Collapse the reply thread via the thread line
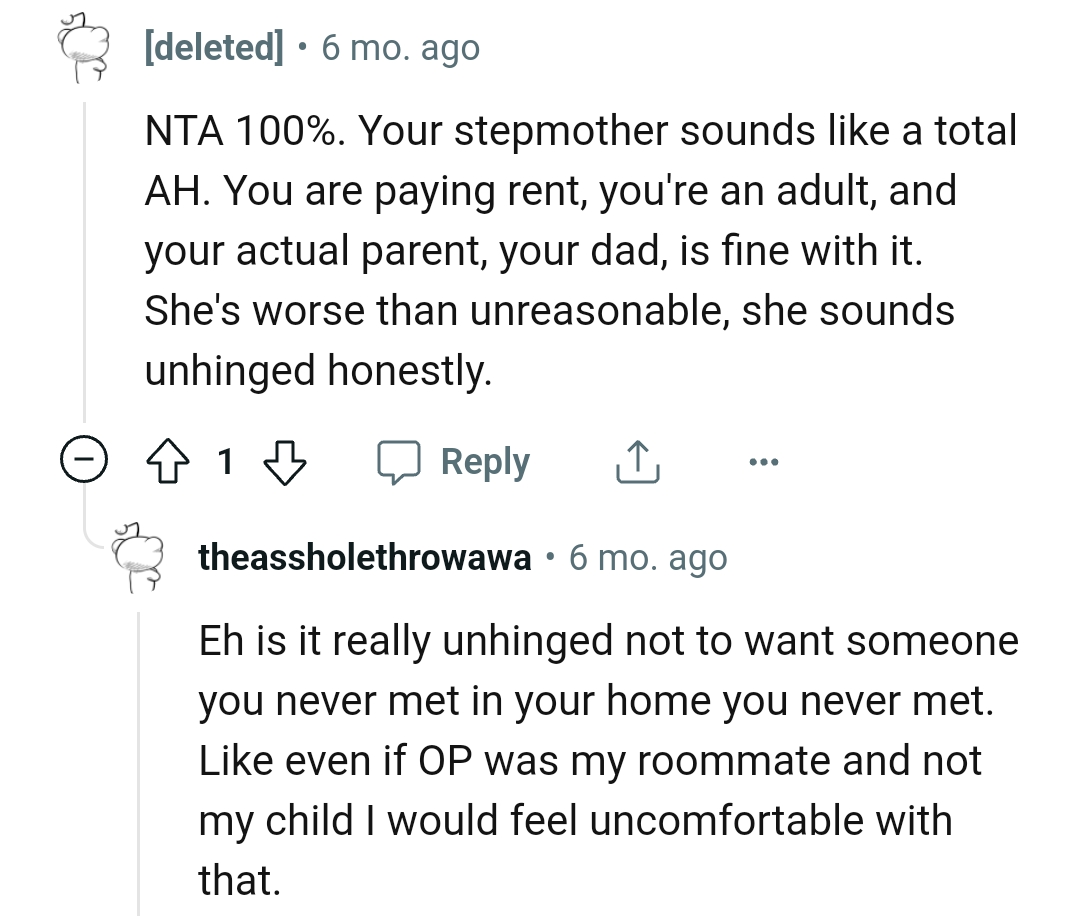The width and height of the screenshot is (1079, 916). 137,750
